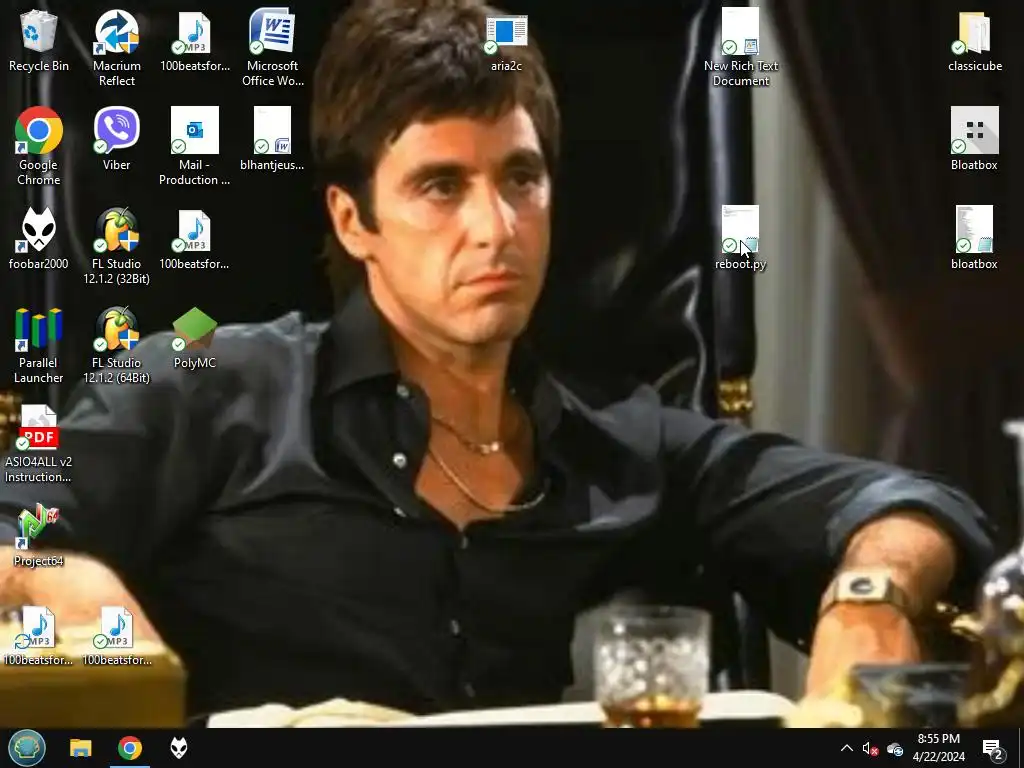1024x768 pixels.
Task: Show hidden system tray icons
Action: [x=846, y=748]
